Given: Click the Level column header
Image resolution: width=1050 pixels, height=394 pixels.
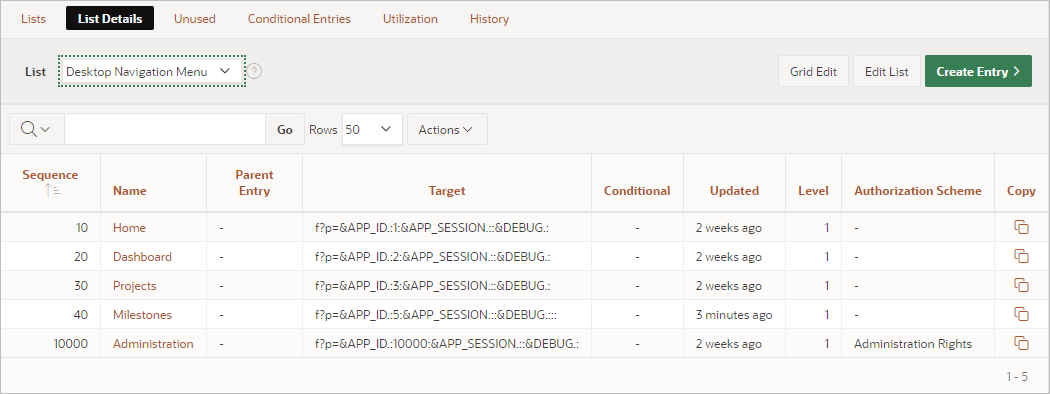Looking at the screenshot, I should (x=814, y=190).
